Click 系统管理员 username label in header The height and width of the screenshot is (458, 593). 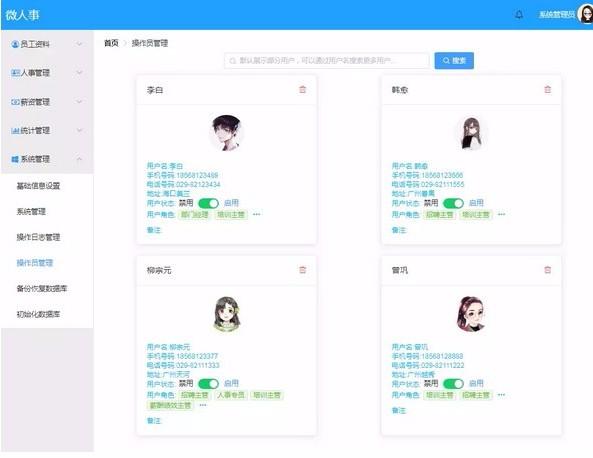point(557,15)
